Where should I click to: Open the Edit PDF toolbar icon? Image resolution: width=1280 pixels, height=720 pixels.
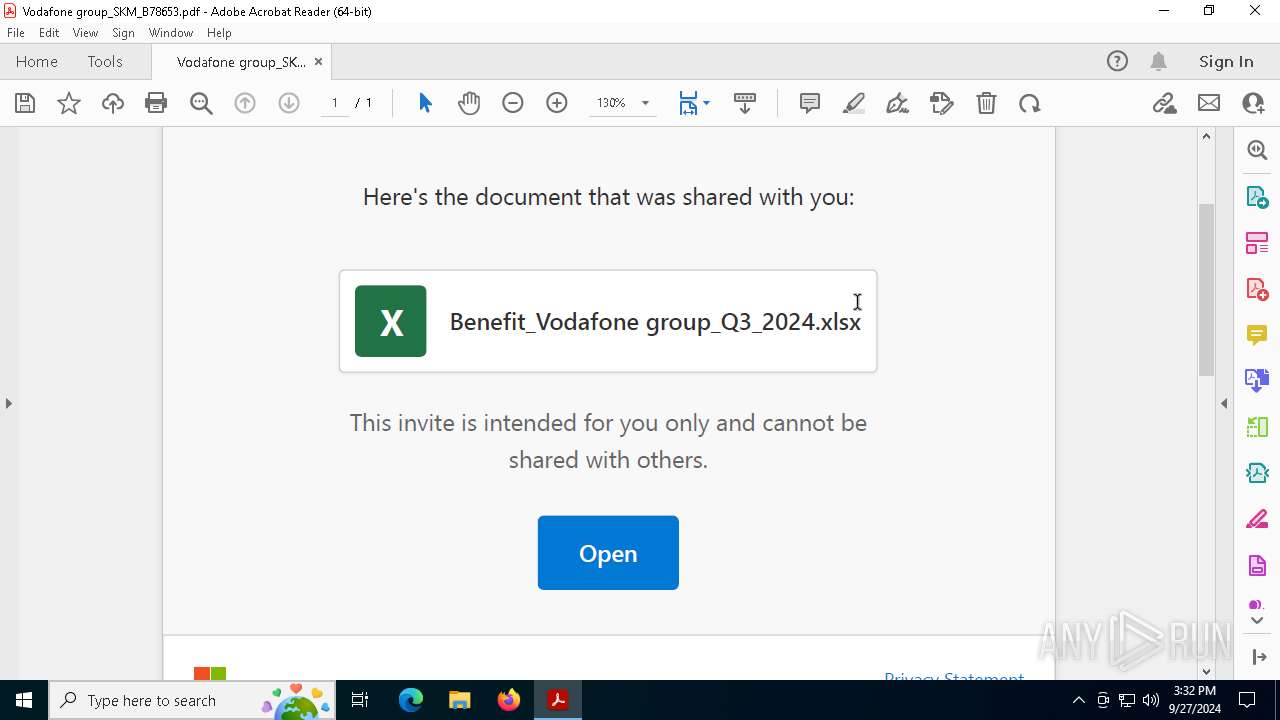point(942,103)
